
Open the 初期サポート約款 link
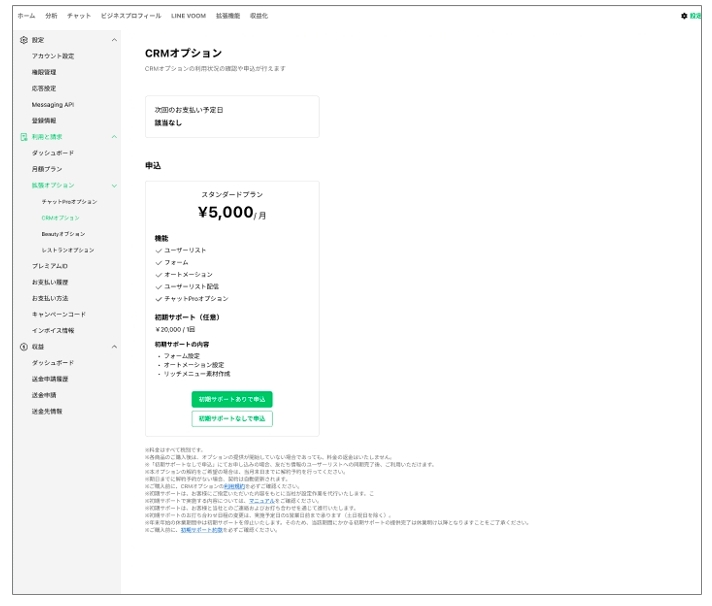pyautogui.click(x=202, y=530)
